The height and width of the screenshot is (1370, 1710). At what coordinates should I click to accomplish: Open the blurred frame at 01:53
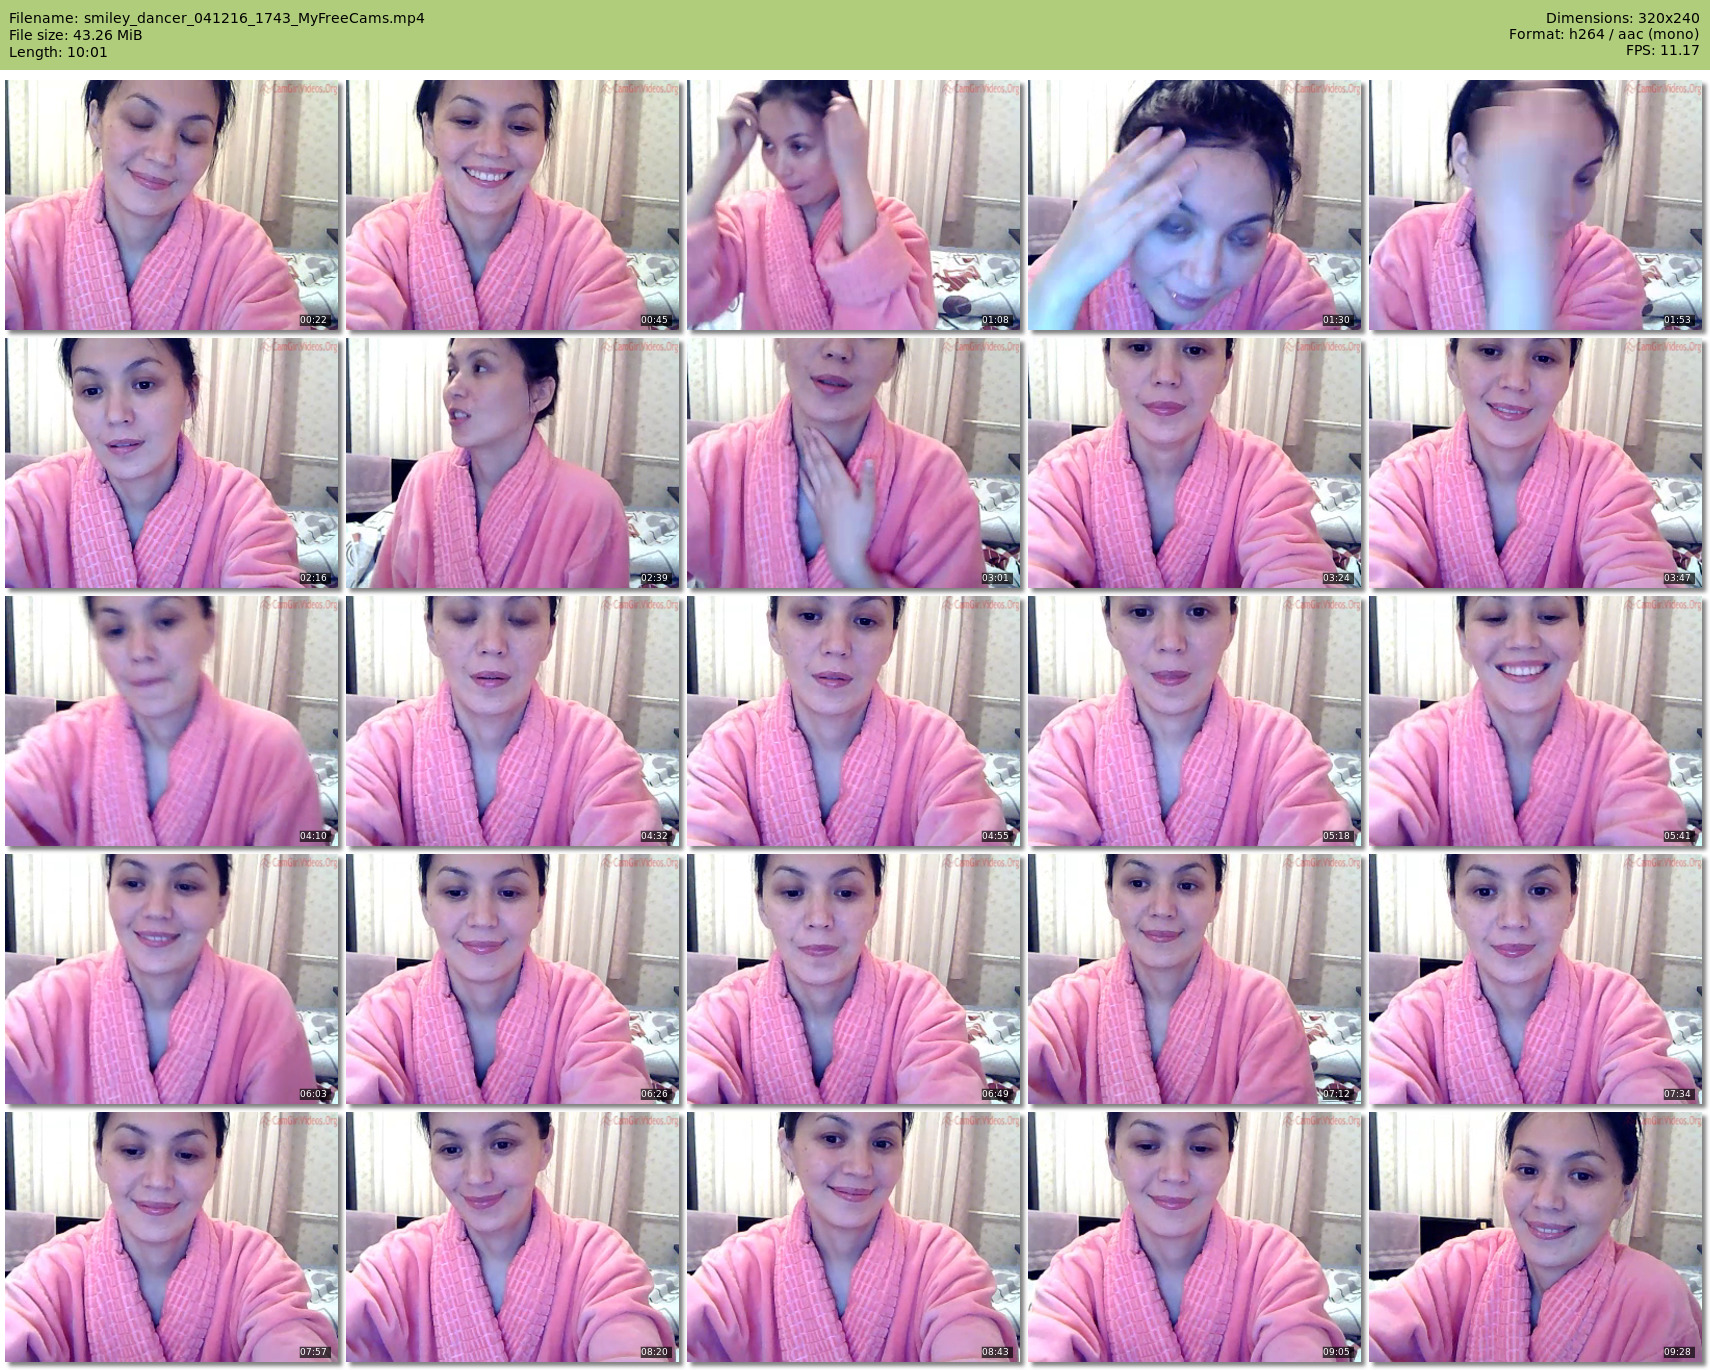(x=1536, y=205)
